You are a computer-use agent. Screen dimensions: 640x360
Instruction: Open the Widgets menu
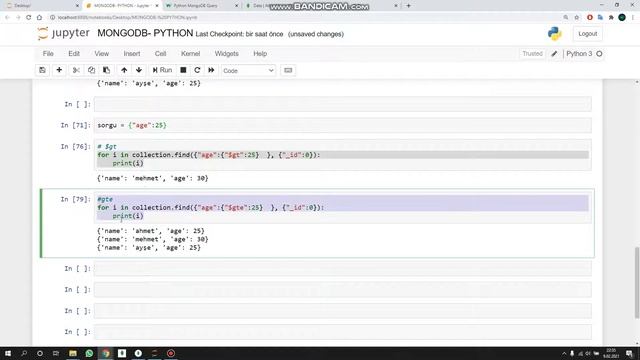[227, 53]
